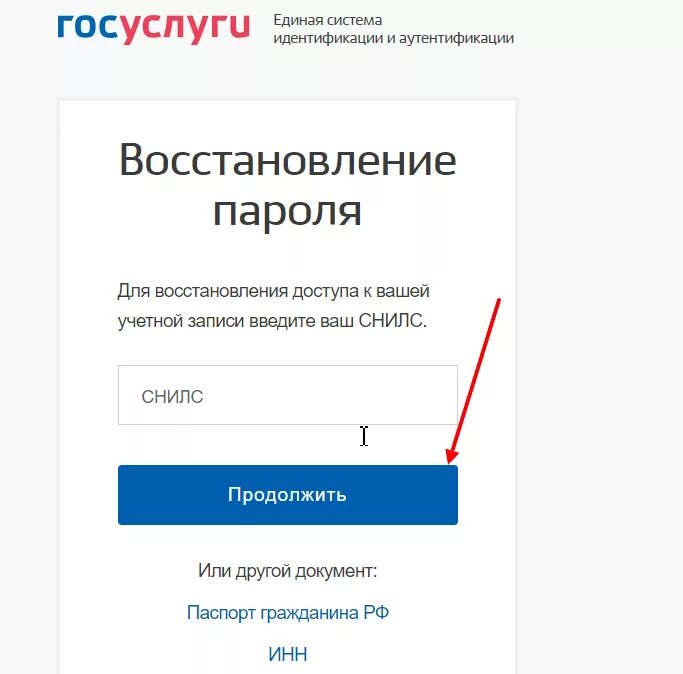This screenshot has width=683, height=674.
Task: Click the red 'услуги' part of logo
Action: pos(185,30)
